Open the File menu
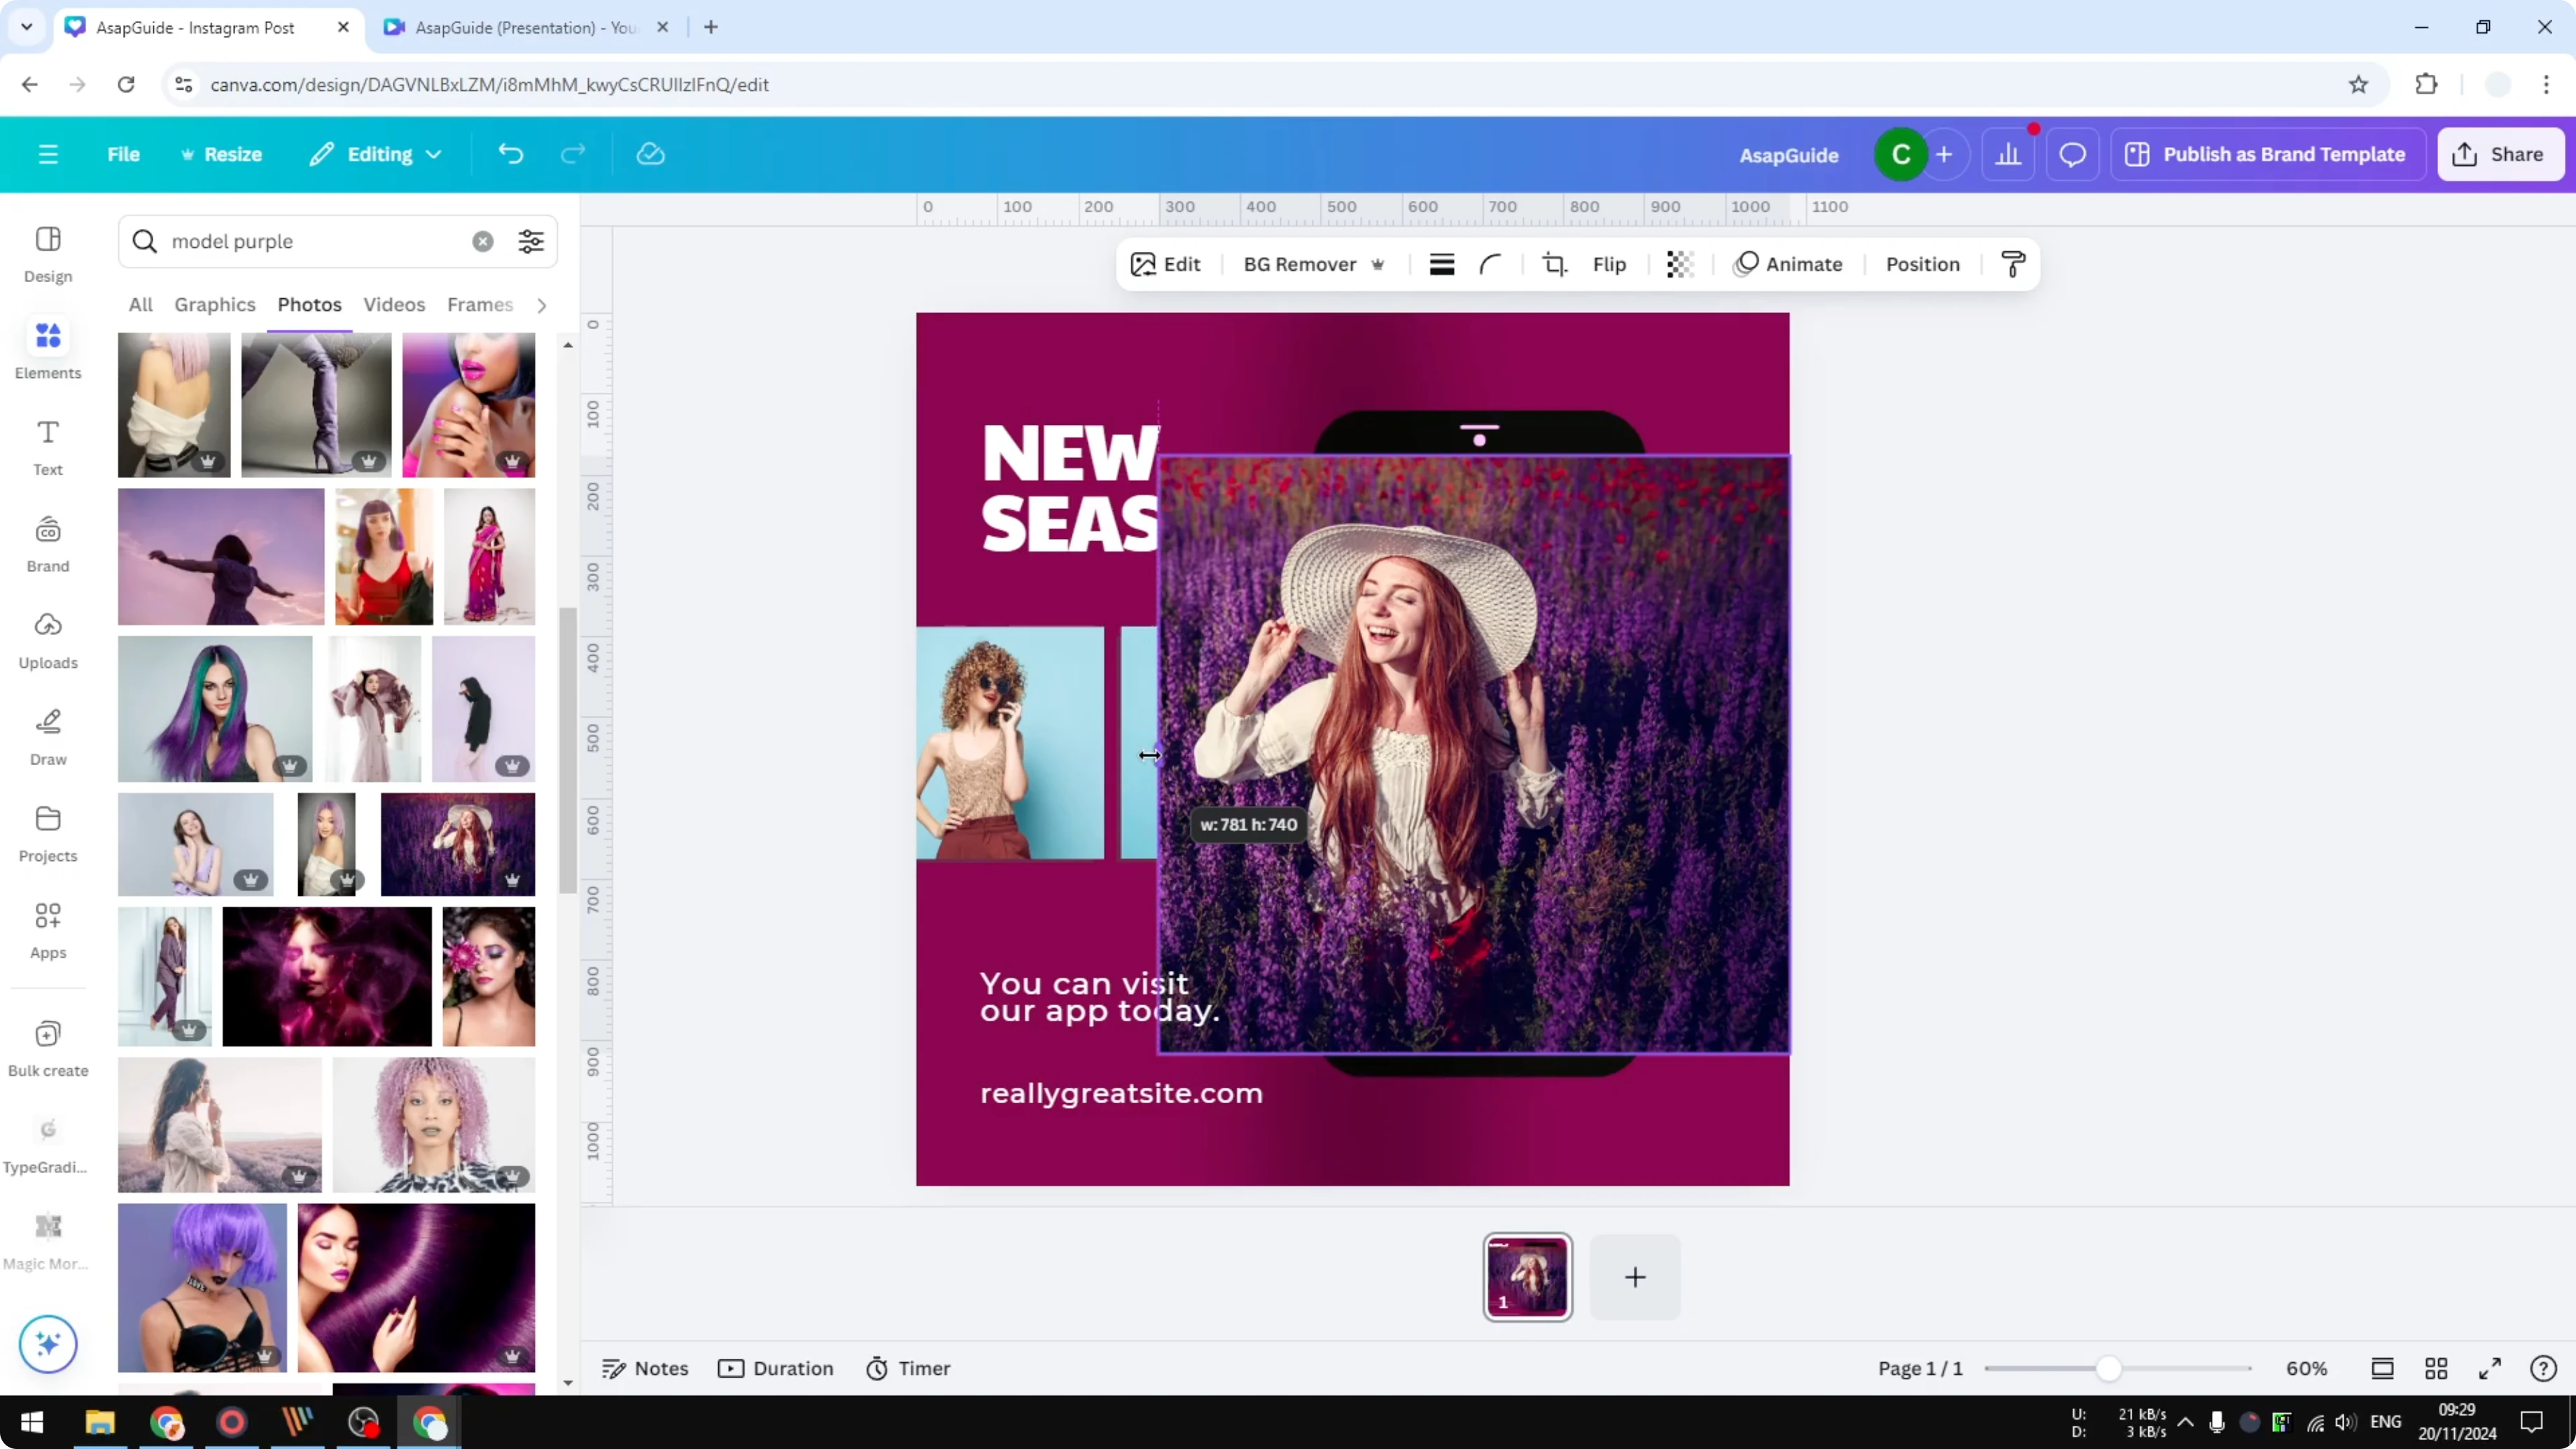2576x1449 pixels. point(123,153)
